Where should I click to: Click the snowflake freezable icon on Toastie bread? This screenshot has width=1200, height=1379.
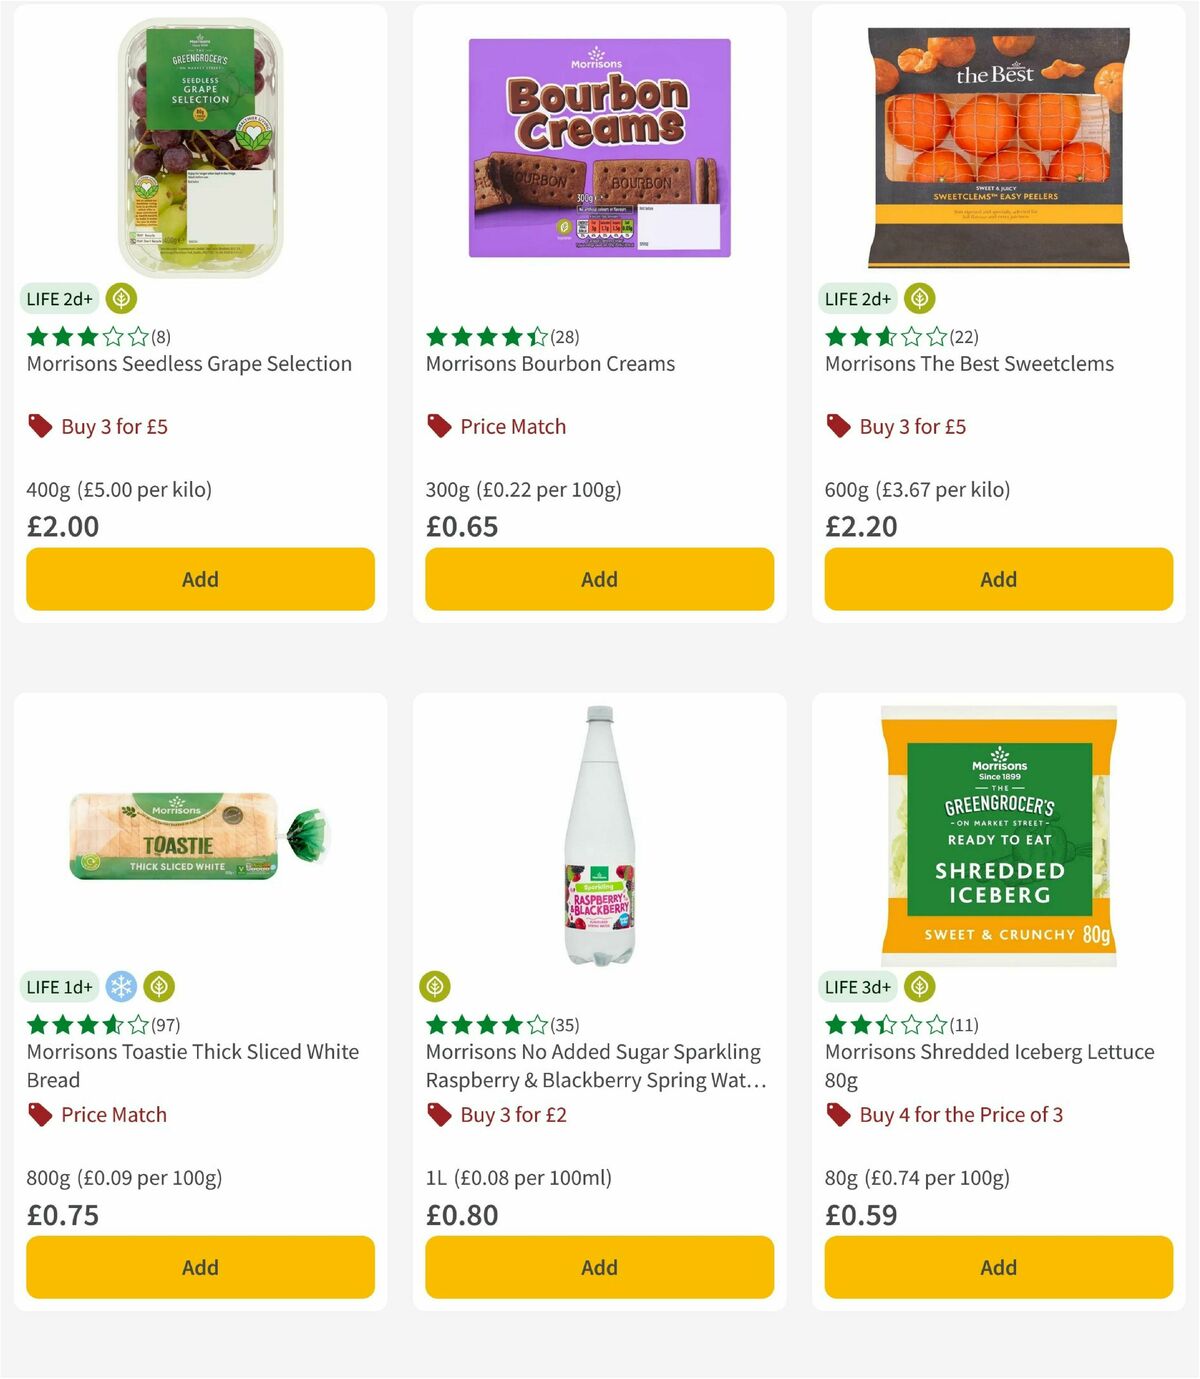coord(120,986)
